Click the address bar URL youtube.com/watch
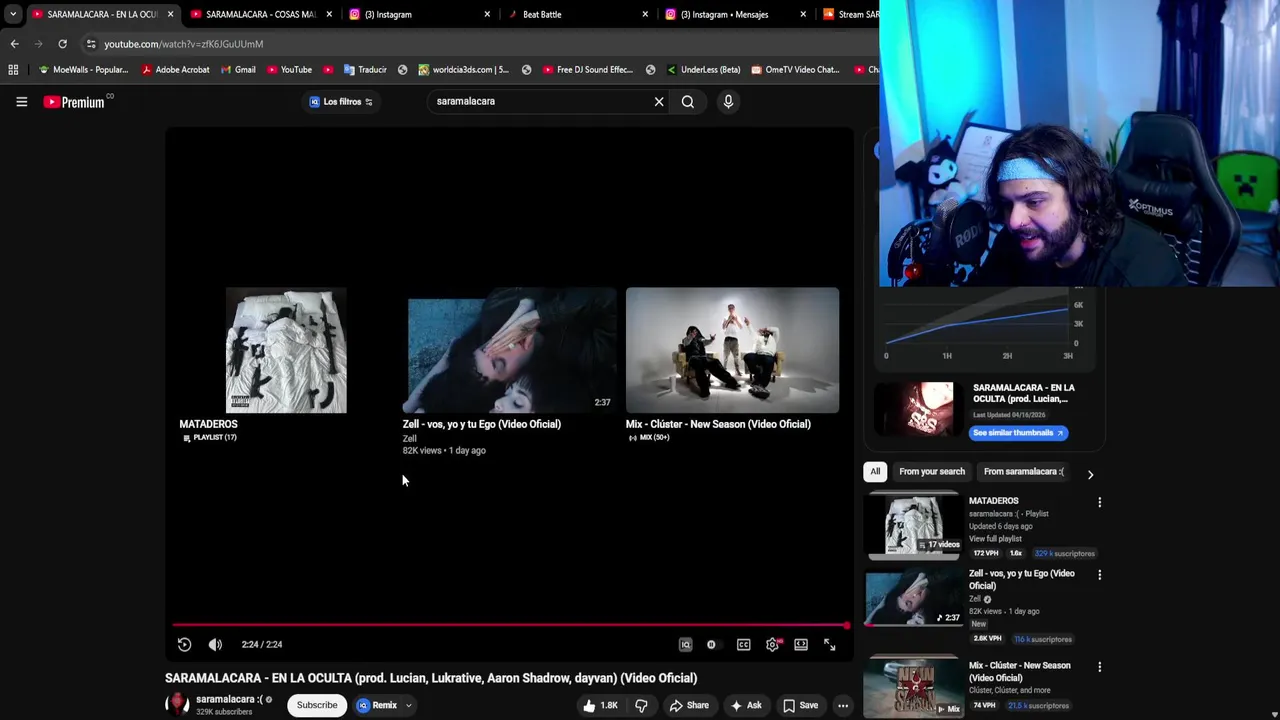 [184, 44]
